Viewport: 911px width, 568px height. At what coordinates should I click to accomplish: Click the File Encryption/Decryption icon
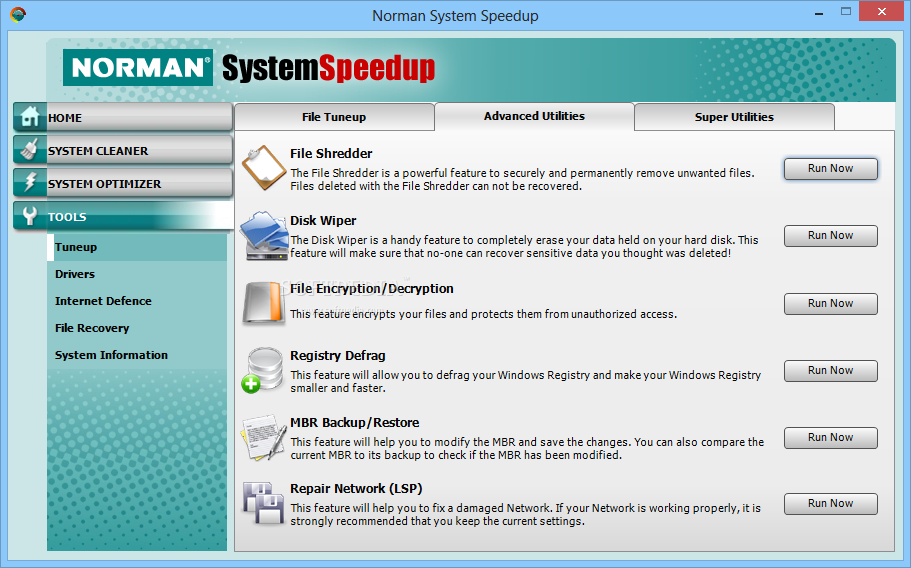tap(264, 303)
